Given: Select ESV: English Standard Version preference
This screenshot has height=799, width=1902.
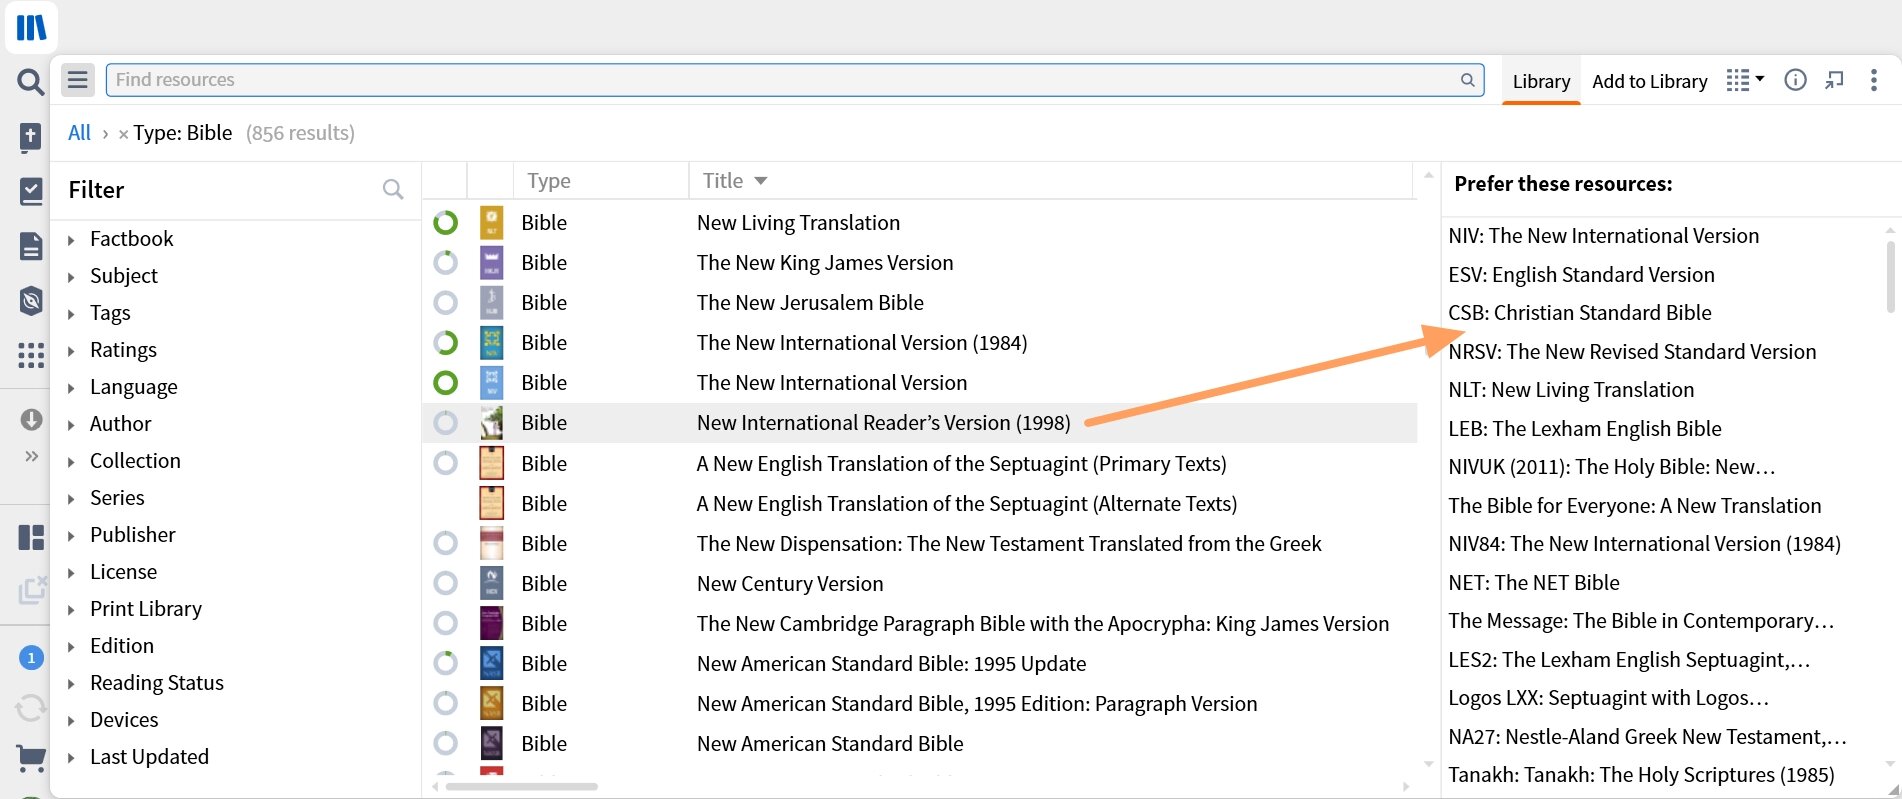Looking at the screenshot, I should pos(1581,275).
